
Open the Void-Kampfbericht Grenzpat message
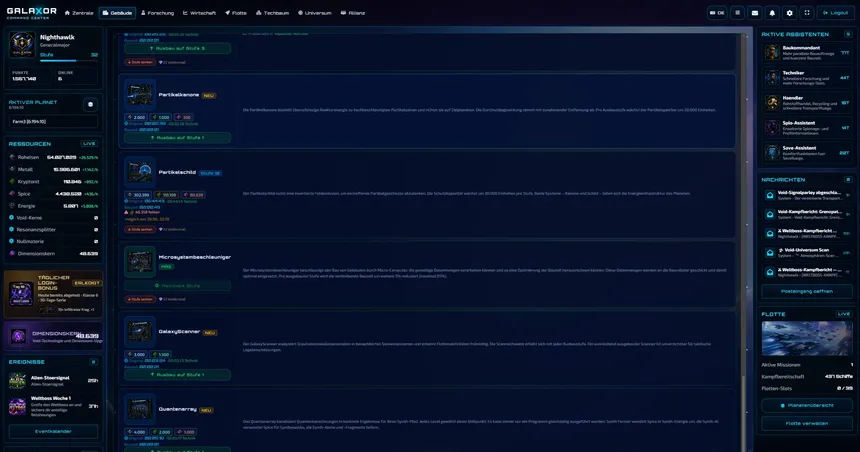807,214
